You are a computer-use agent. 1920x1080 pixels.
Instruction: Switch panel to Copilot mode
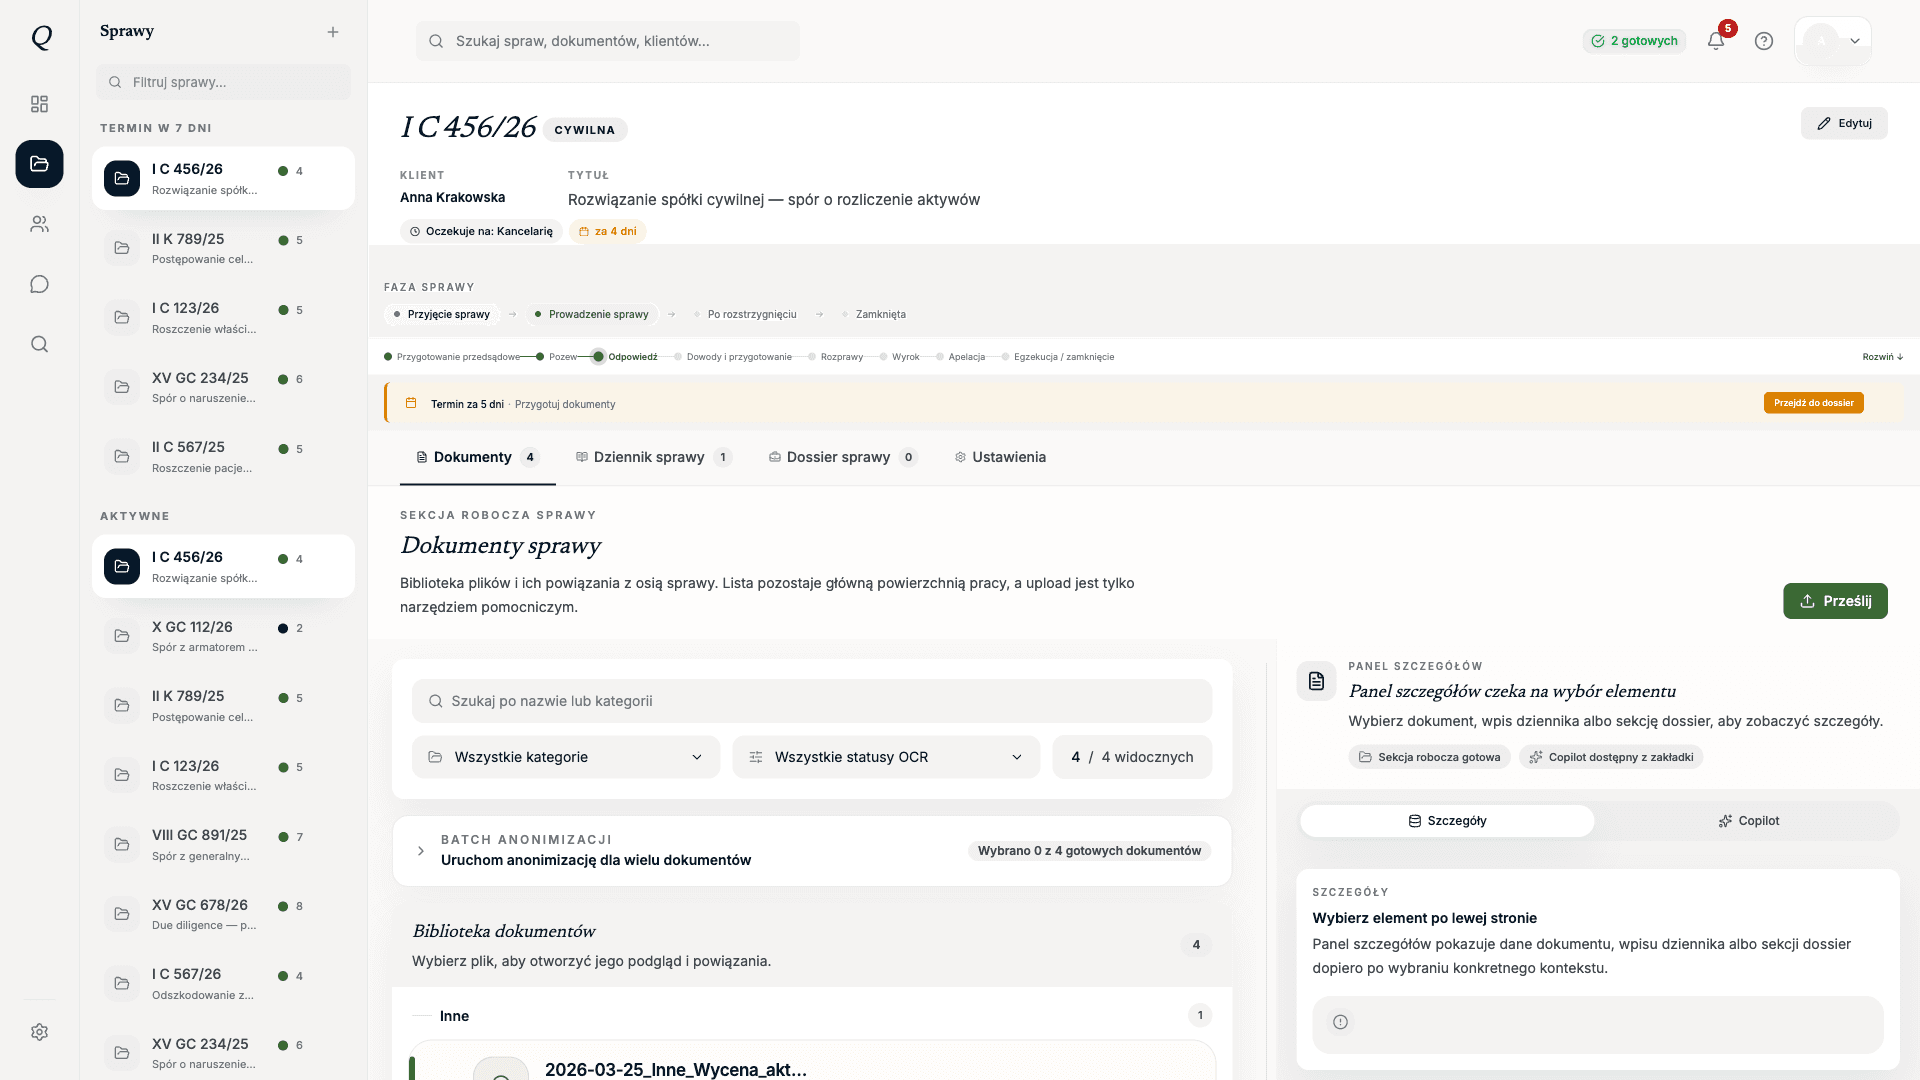[1748, 820]
